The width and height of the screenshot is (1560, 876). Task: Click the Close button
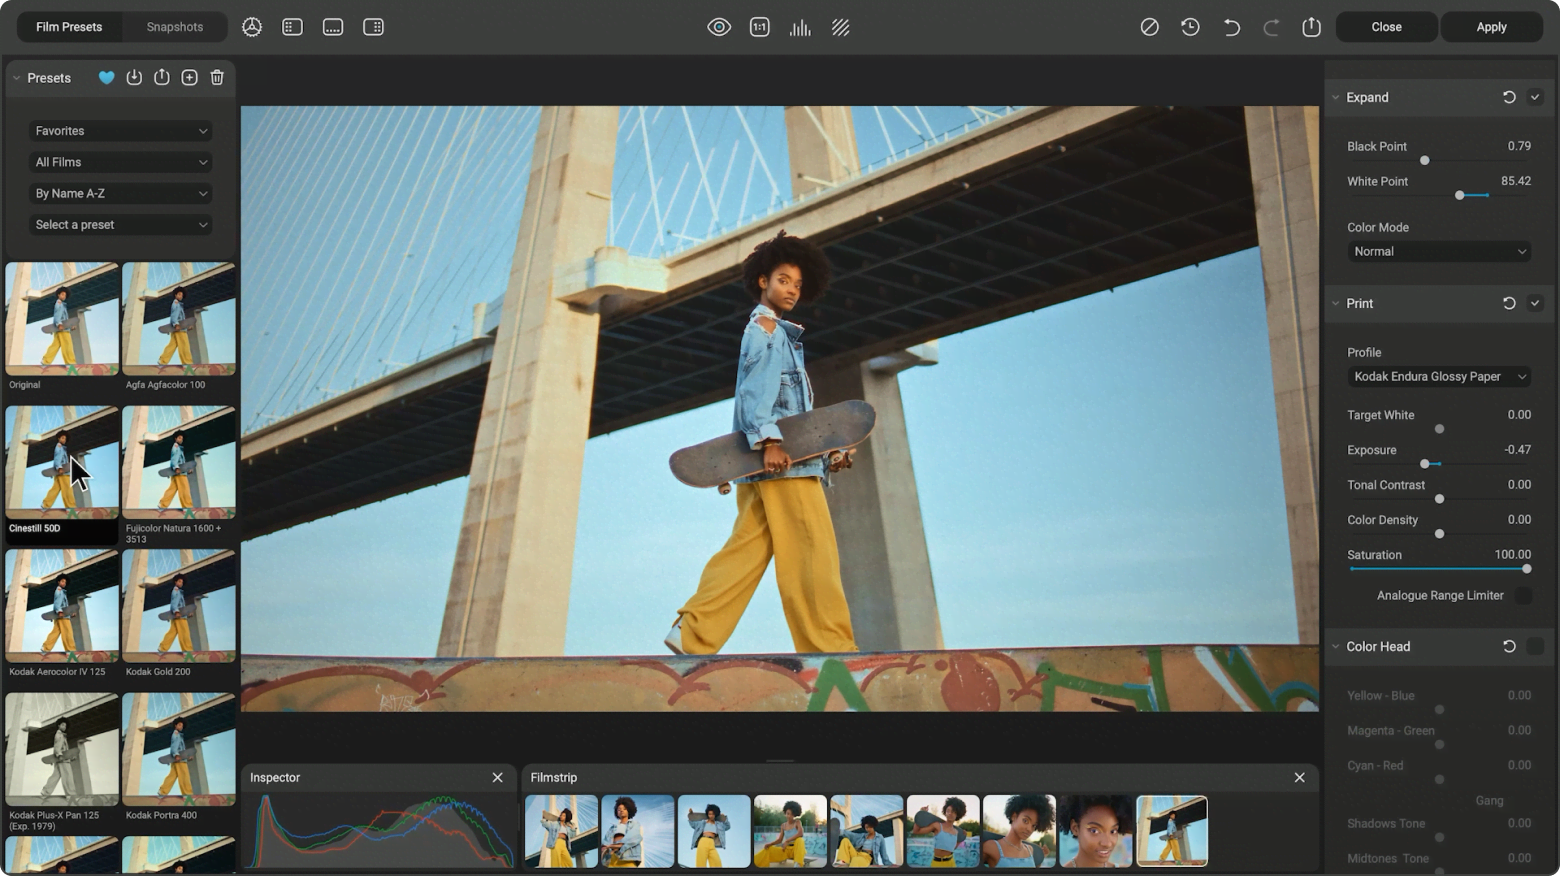click(x=1386, y=27)
